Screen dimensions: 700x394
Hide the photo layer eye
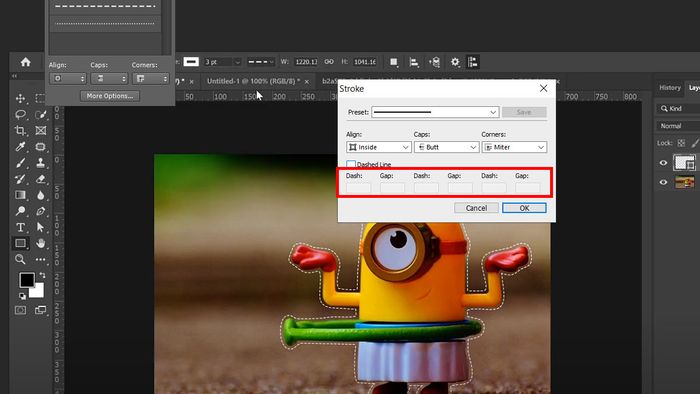(663, 182)
